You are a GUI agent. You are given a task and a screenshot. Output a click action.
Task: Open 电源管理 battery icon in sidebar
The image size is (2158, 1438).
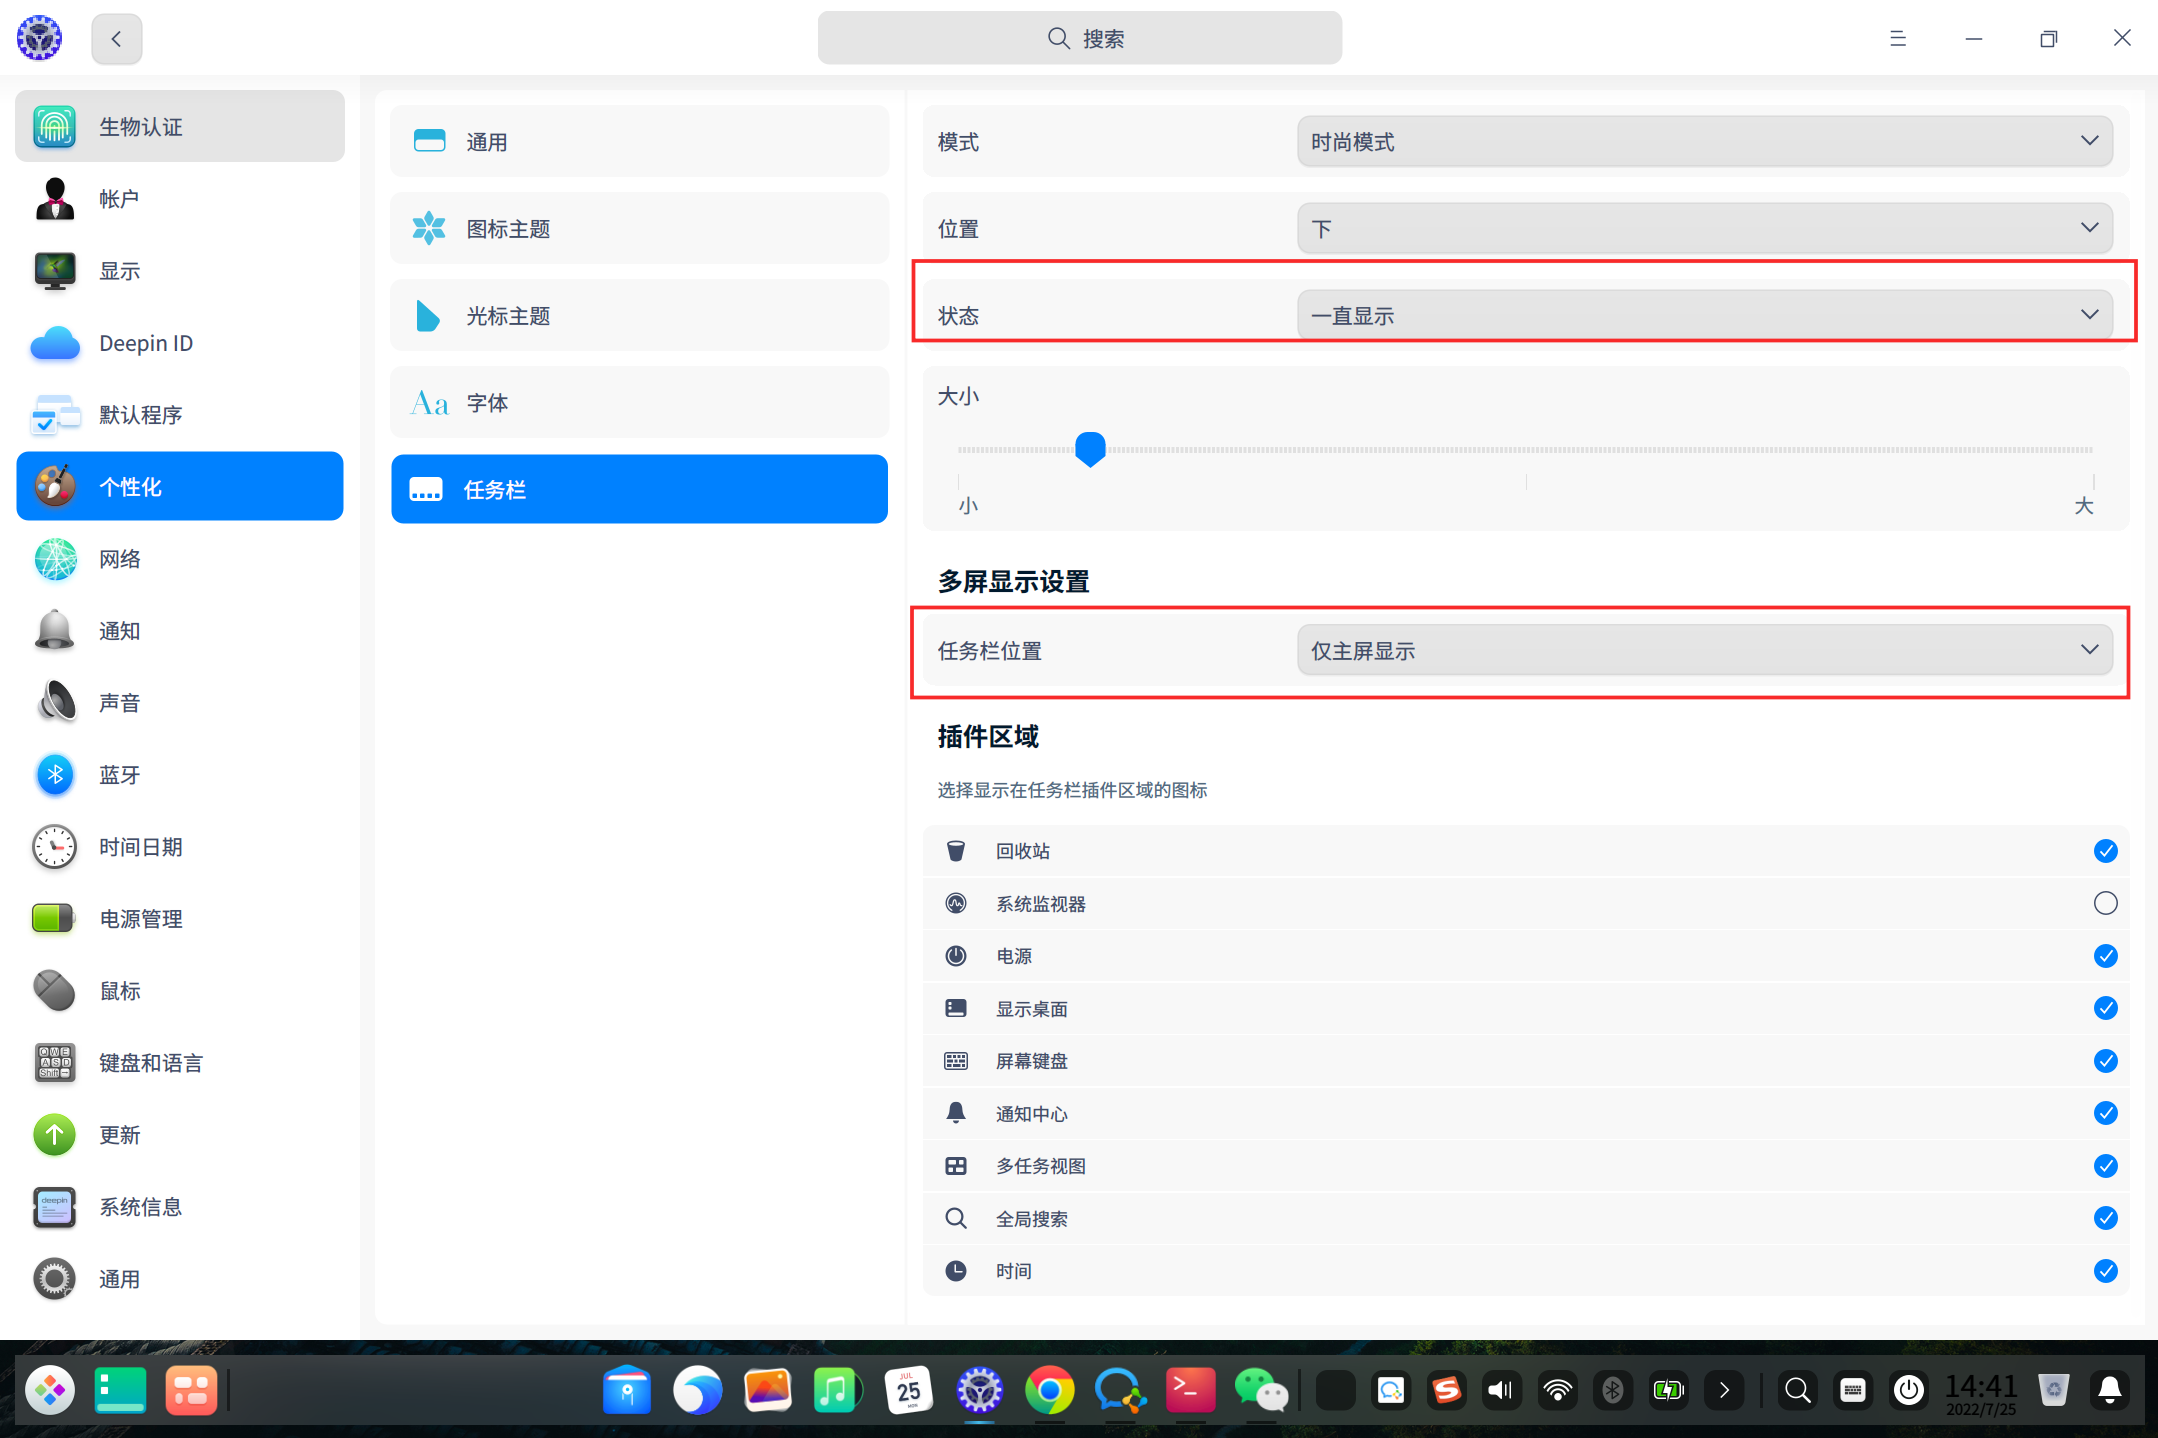pos(53,918)
